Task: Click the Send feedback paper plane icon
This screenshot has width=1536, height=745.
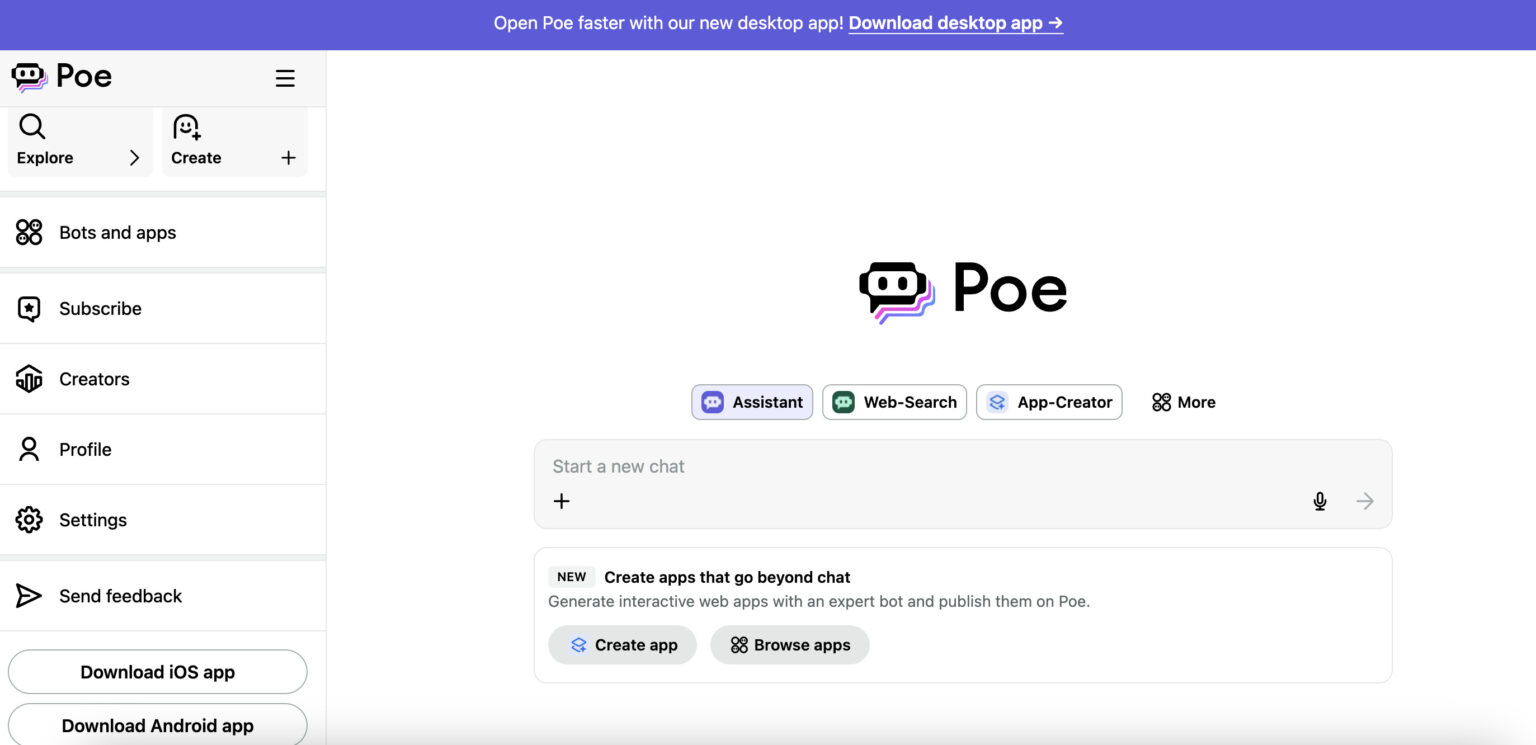Action: [29, 596]
